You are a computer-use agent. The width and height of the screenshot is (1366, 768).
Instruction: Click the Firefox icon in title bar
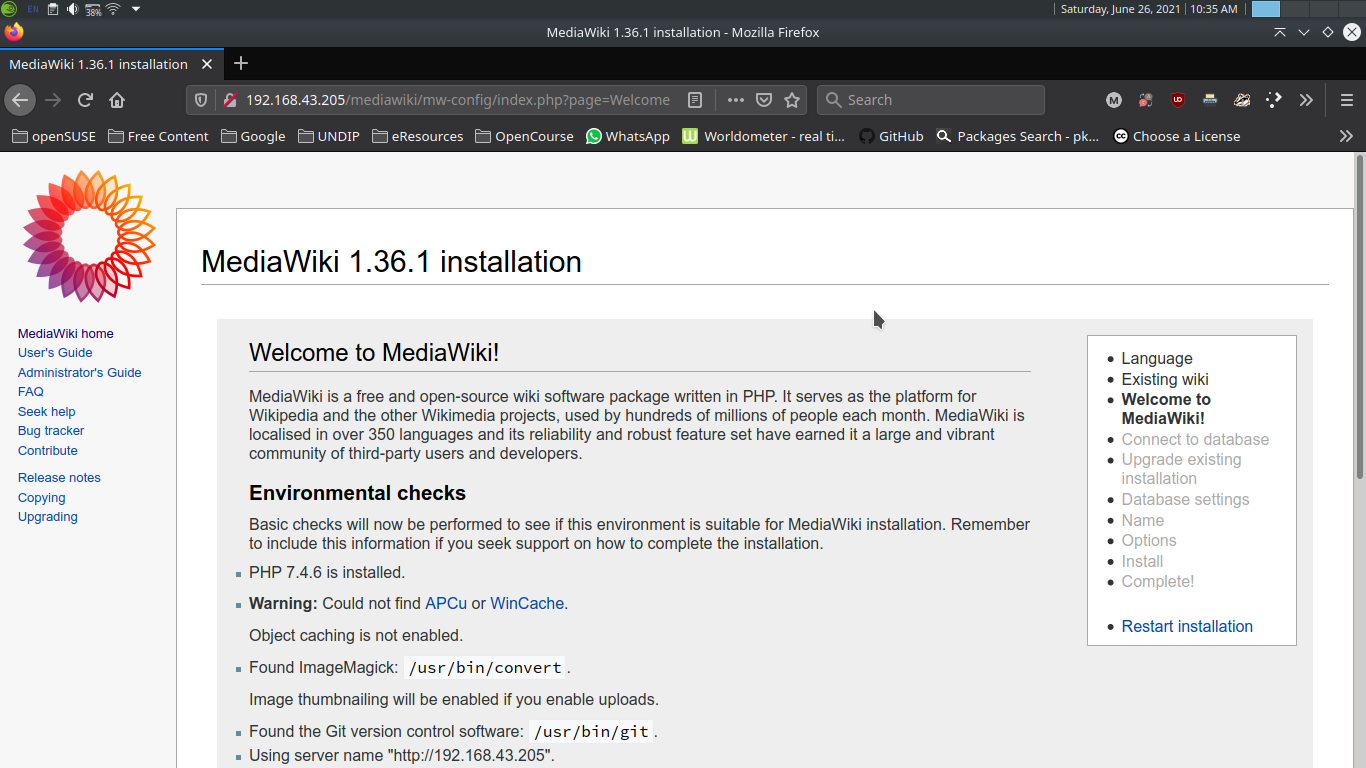pyautogui.click(x=13, y=32)
